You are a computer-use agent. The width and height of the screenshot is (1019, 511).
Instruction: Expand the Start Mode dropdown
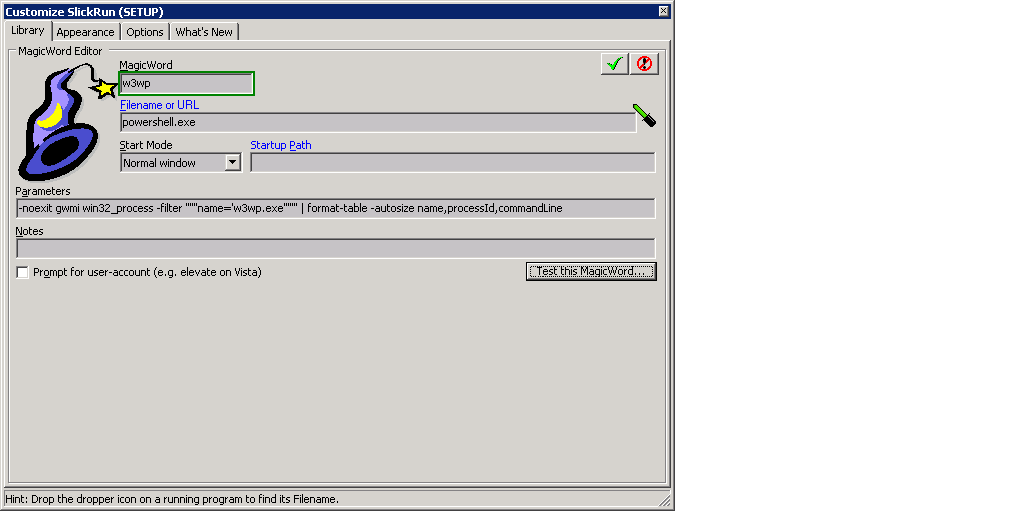(232, 162)
